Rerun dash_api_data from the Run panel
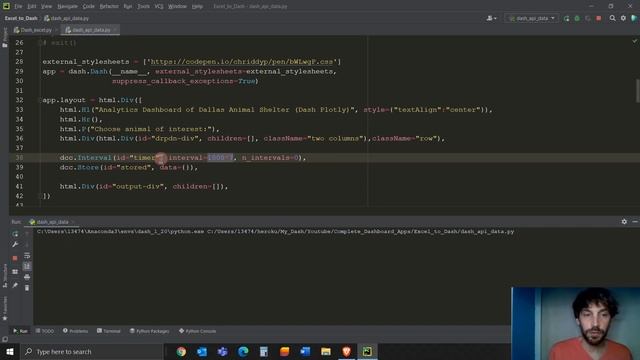This screenshot has height=360, width=640. [15, 234]
